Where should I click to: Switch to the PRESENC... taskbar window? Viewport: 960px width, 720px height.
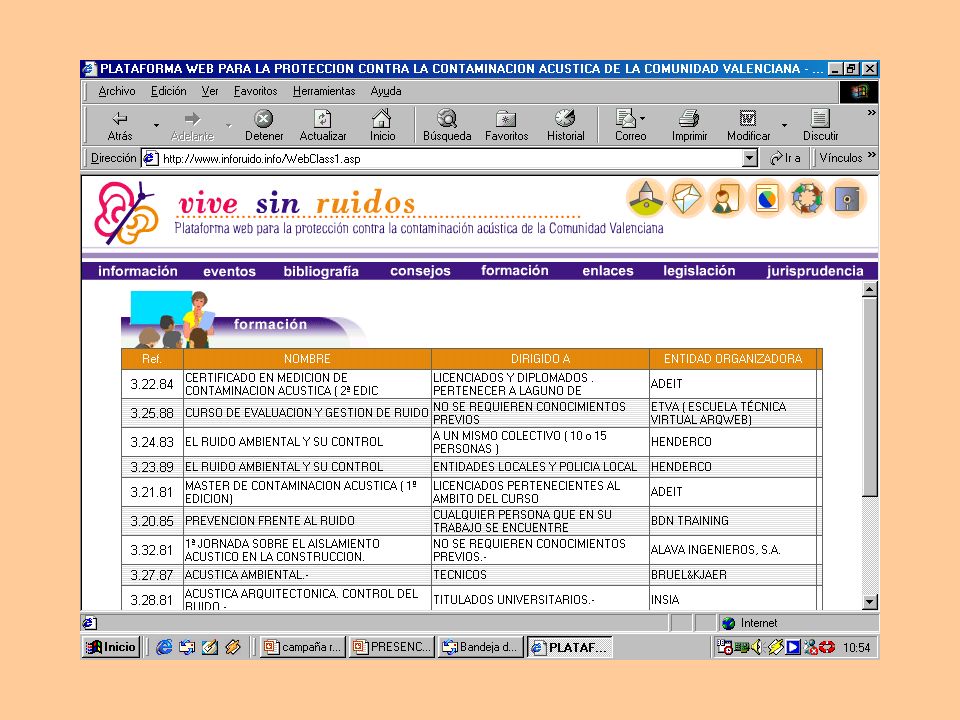pyautogui.click(x=392, y=647)
